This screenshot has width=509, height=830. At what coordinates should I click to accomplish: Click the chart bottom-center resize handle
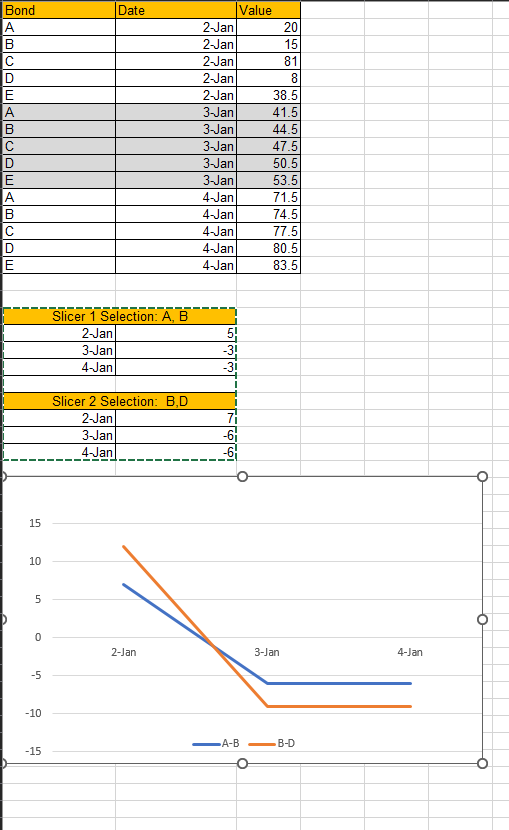click(x=242, y=763)
